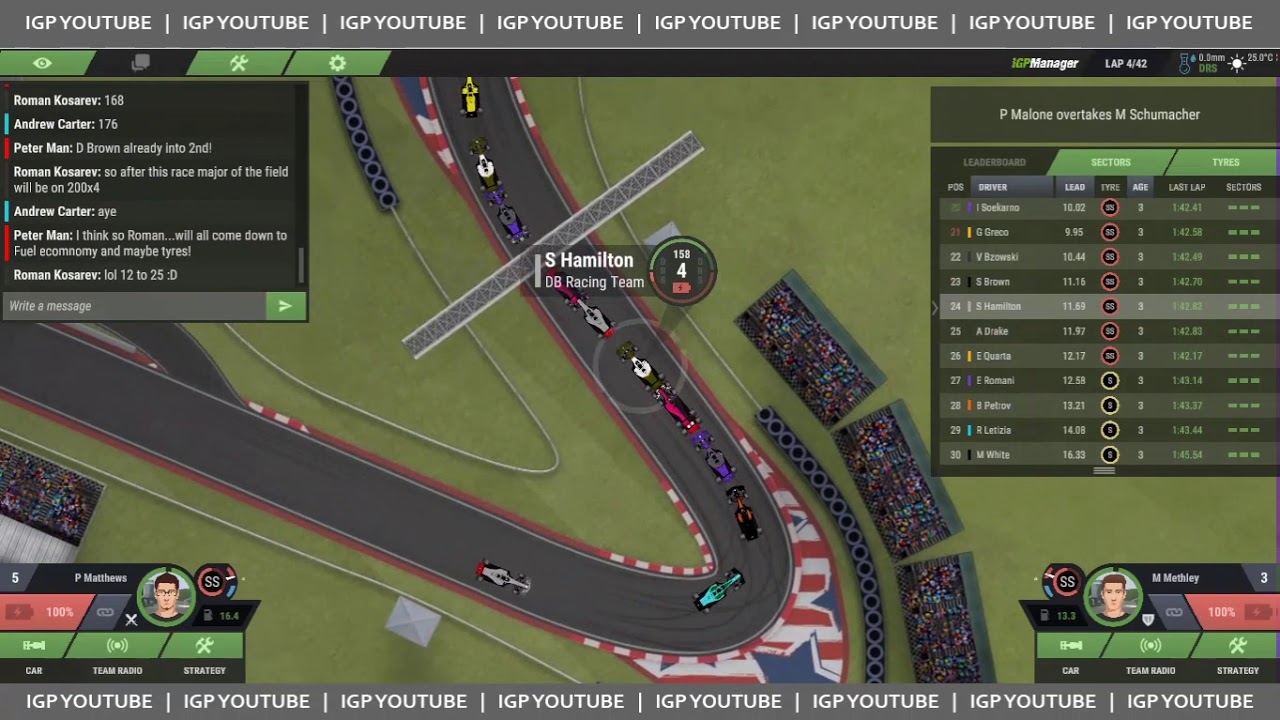Click P Matthews driver portrait
This screenshot has height=720, width=1280.
coord(166,596)
